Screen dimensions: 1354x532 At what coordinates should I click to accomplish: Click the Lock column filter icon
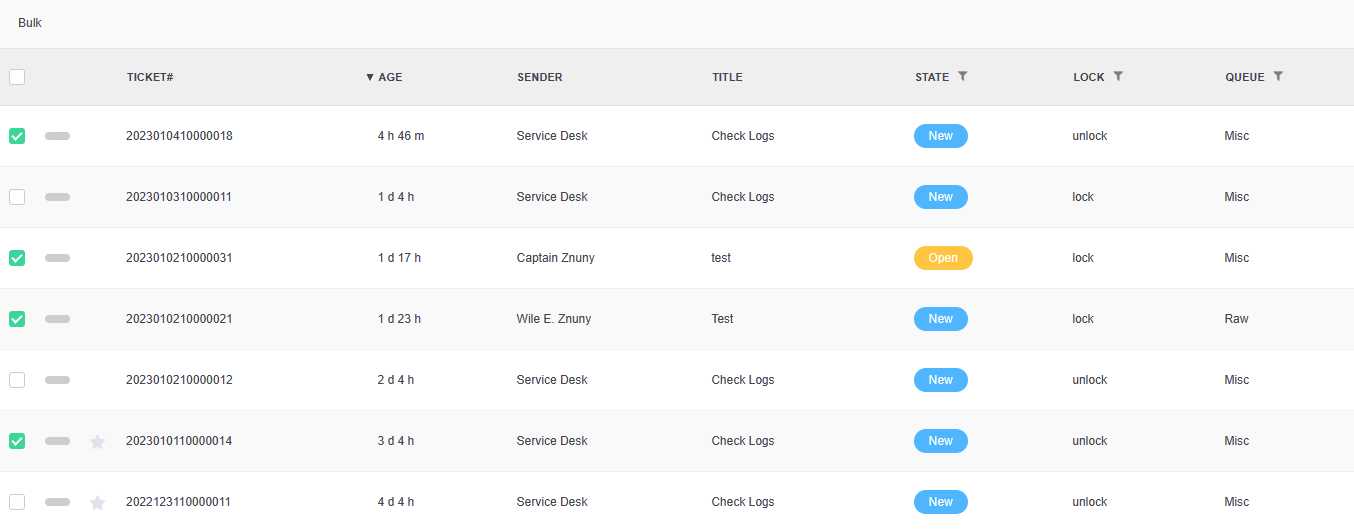point(1118,76)
